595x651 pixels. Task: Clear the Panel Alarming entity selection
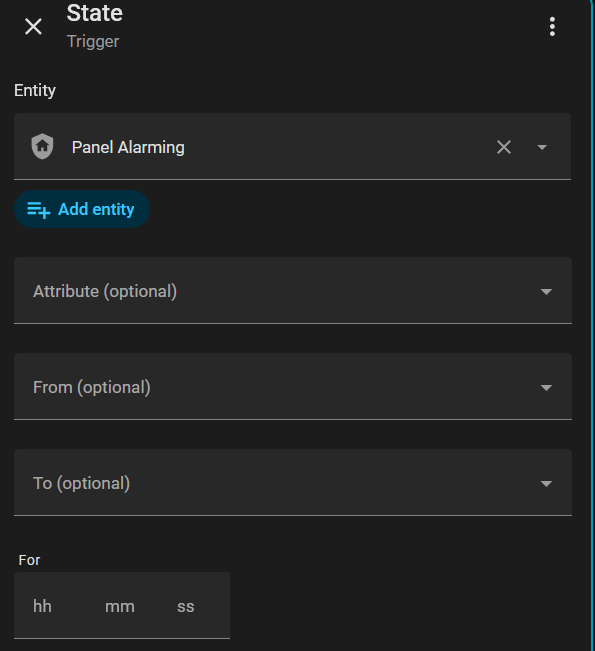coord(504,147)
